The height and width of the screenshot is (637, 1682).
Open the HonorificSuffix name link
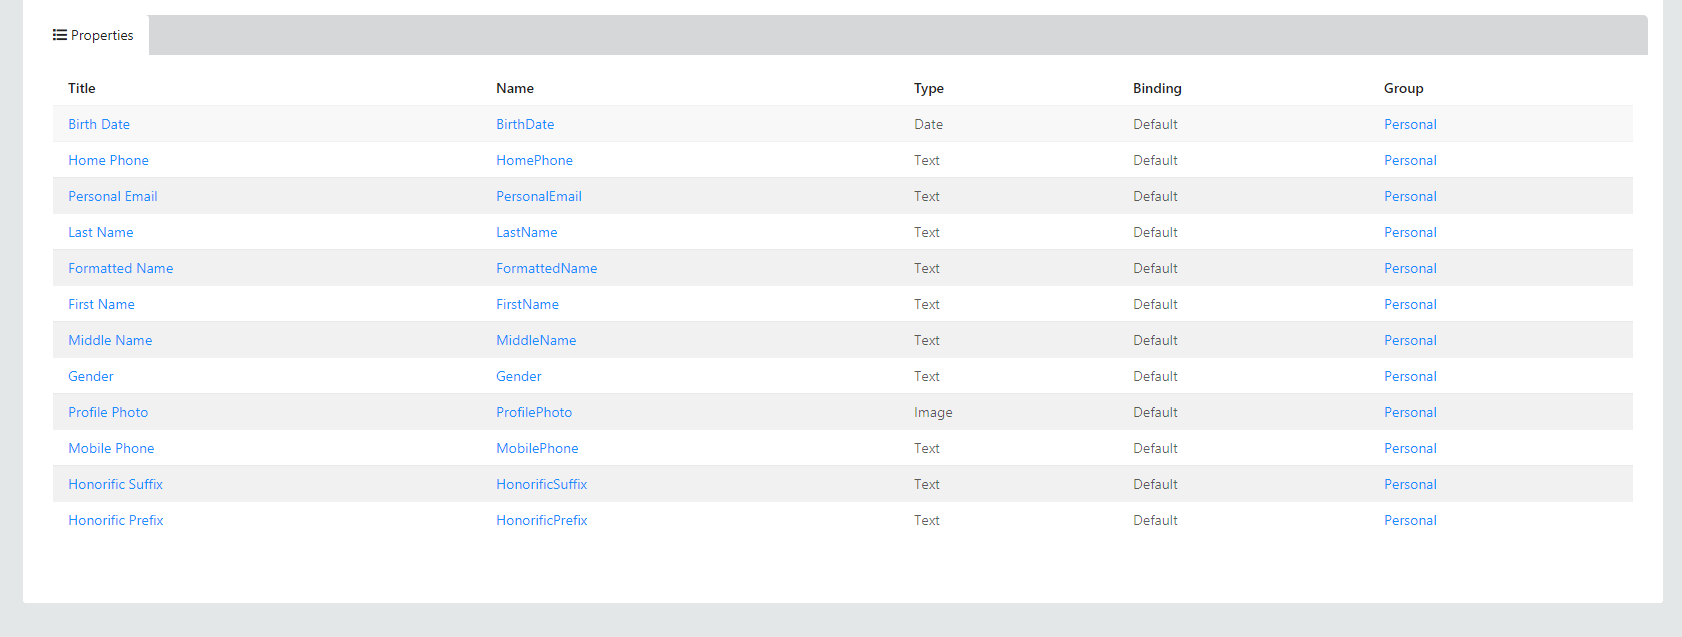[541, 484]
